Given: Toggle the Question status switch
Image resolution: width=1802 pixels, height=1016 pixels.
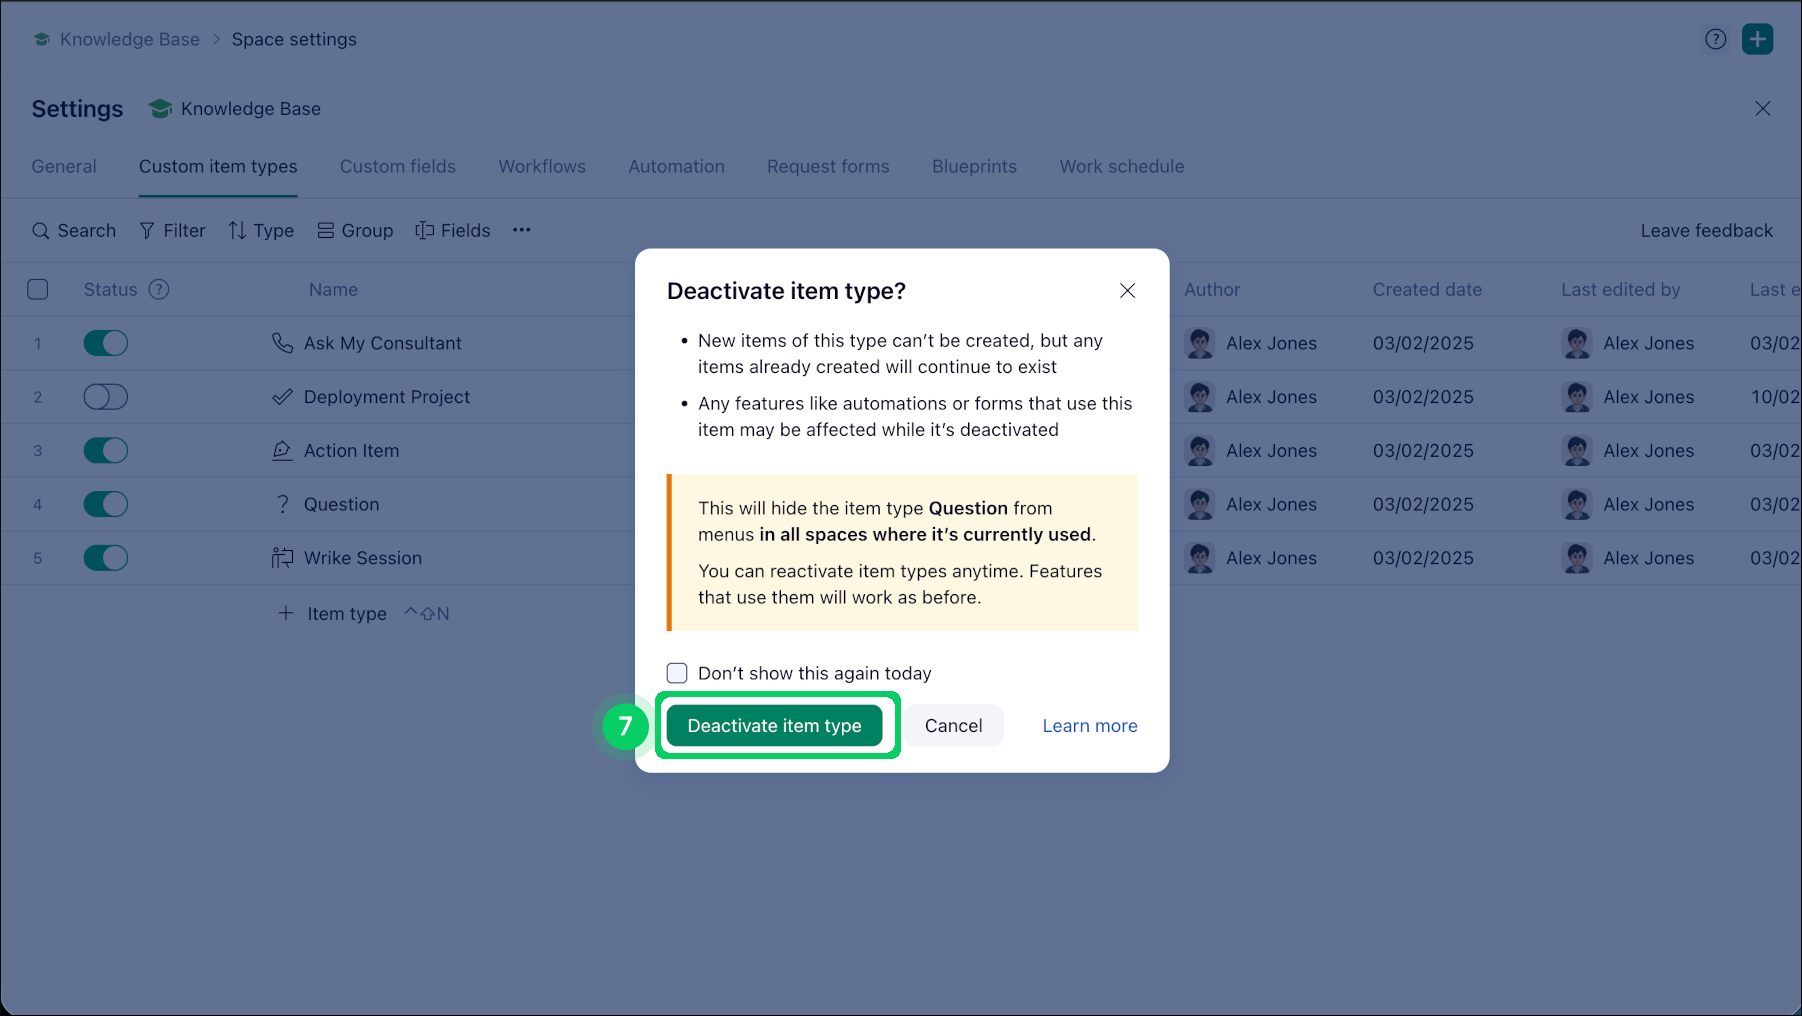Looking at the screenshot, I should pyautogui.click(x=106, y=505).
